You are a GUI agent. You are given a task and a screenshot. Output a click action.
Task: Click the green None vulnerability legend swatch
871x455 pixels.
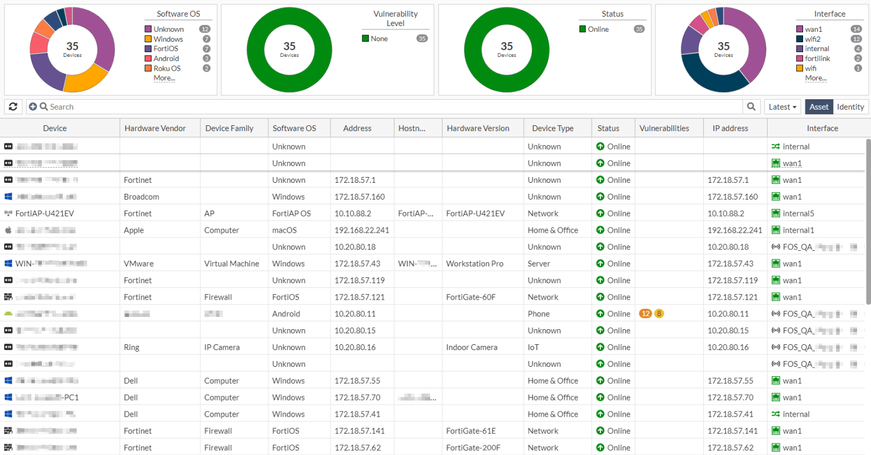click(x=366, y=38)
